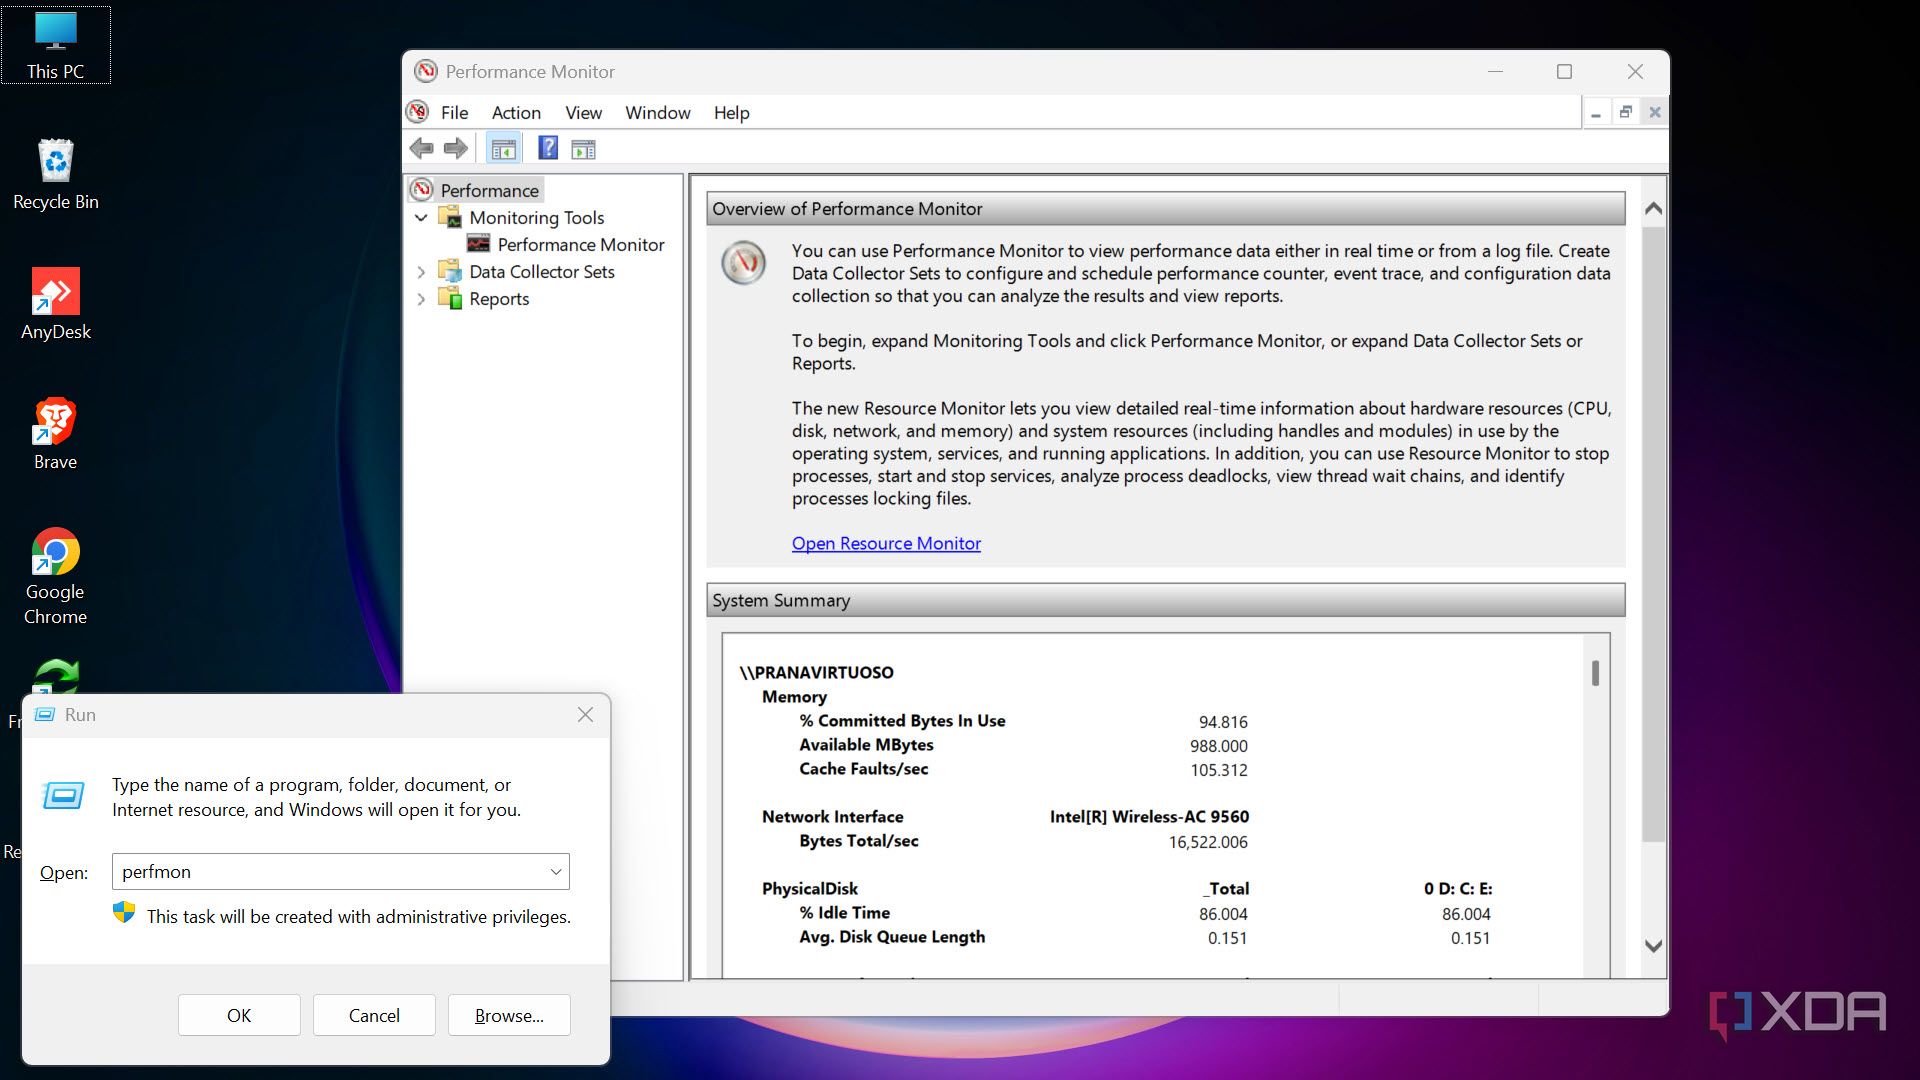Toggle Show/Hide Action Pane toolbar icon
Viewport: 1920px width, 1080px height.
(x=583, y=149)
